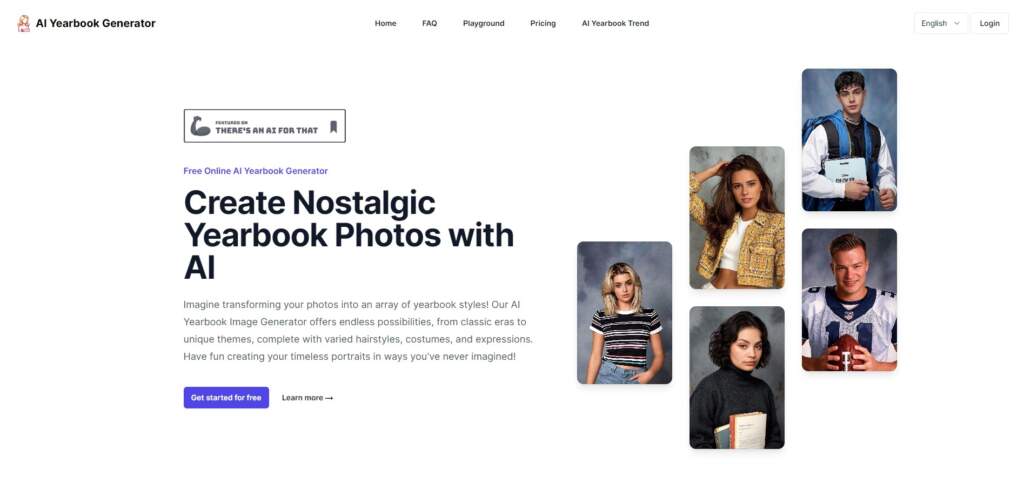The image size is (1024, 490).
Task: Select the football player yearbook photo
Action: [x=849, y=300]
